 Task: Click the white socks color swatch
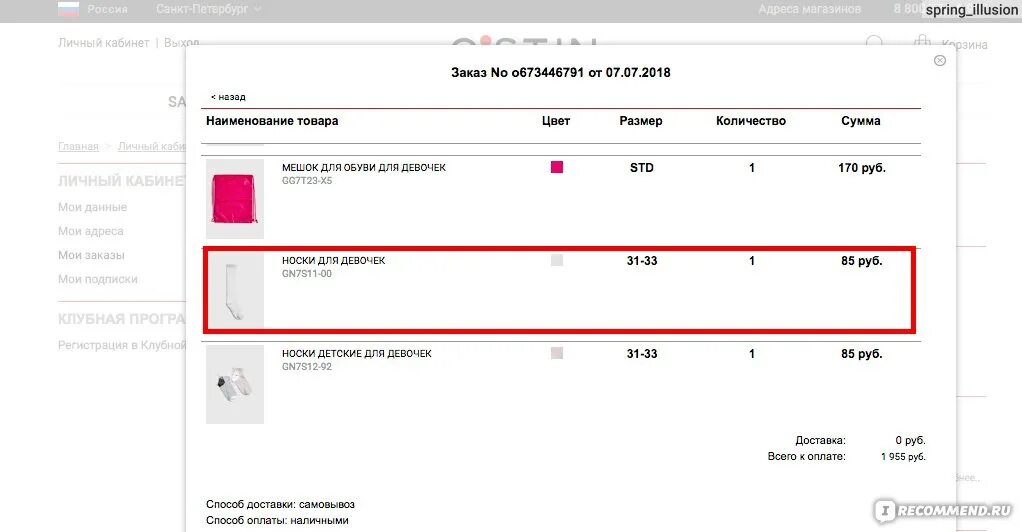[557, 260]
